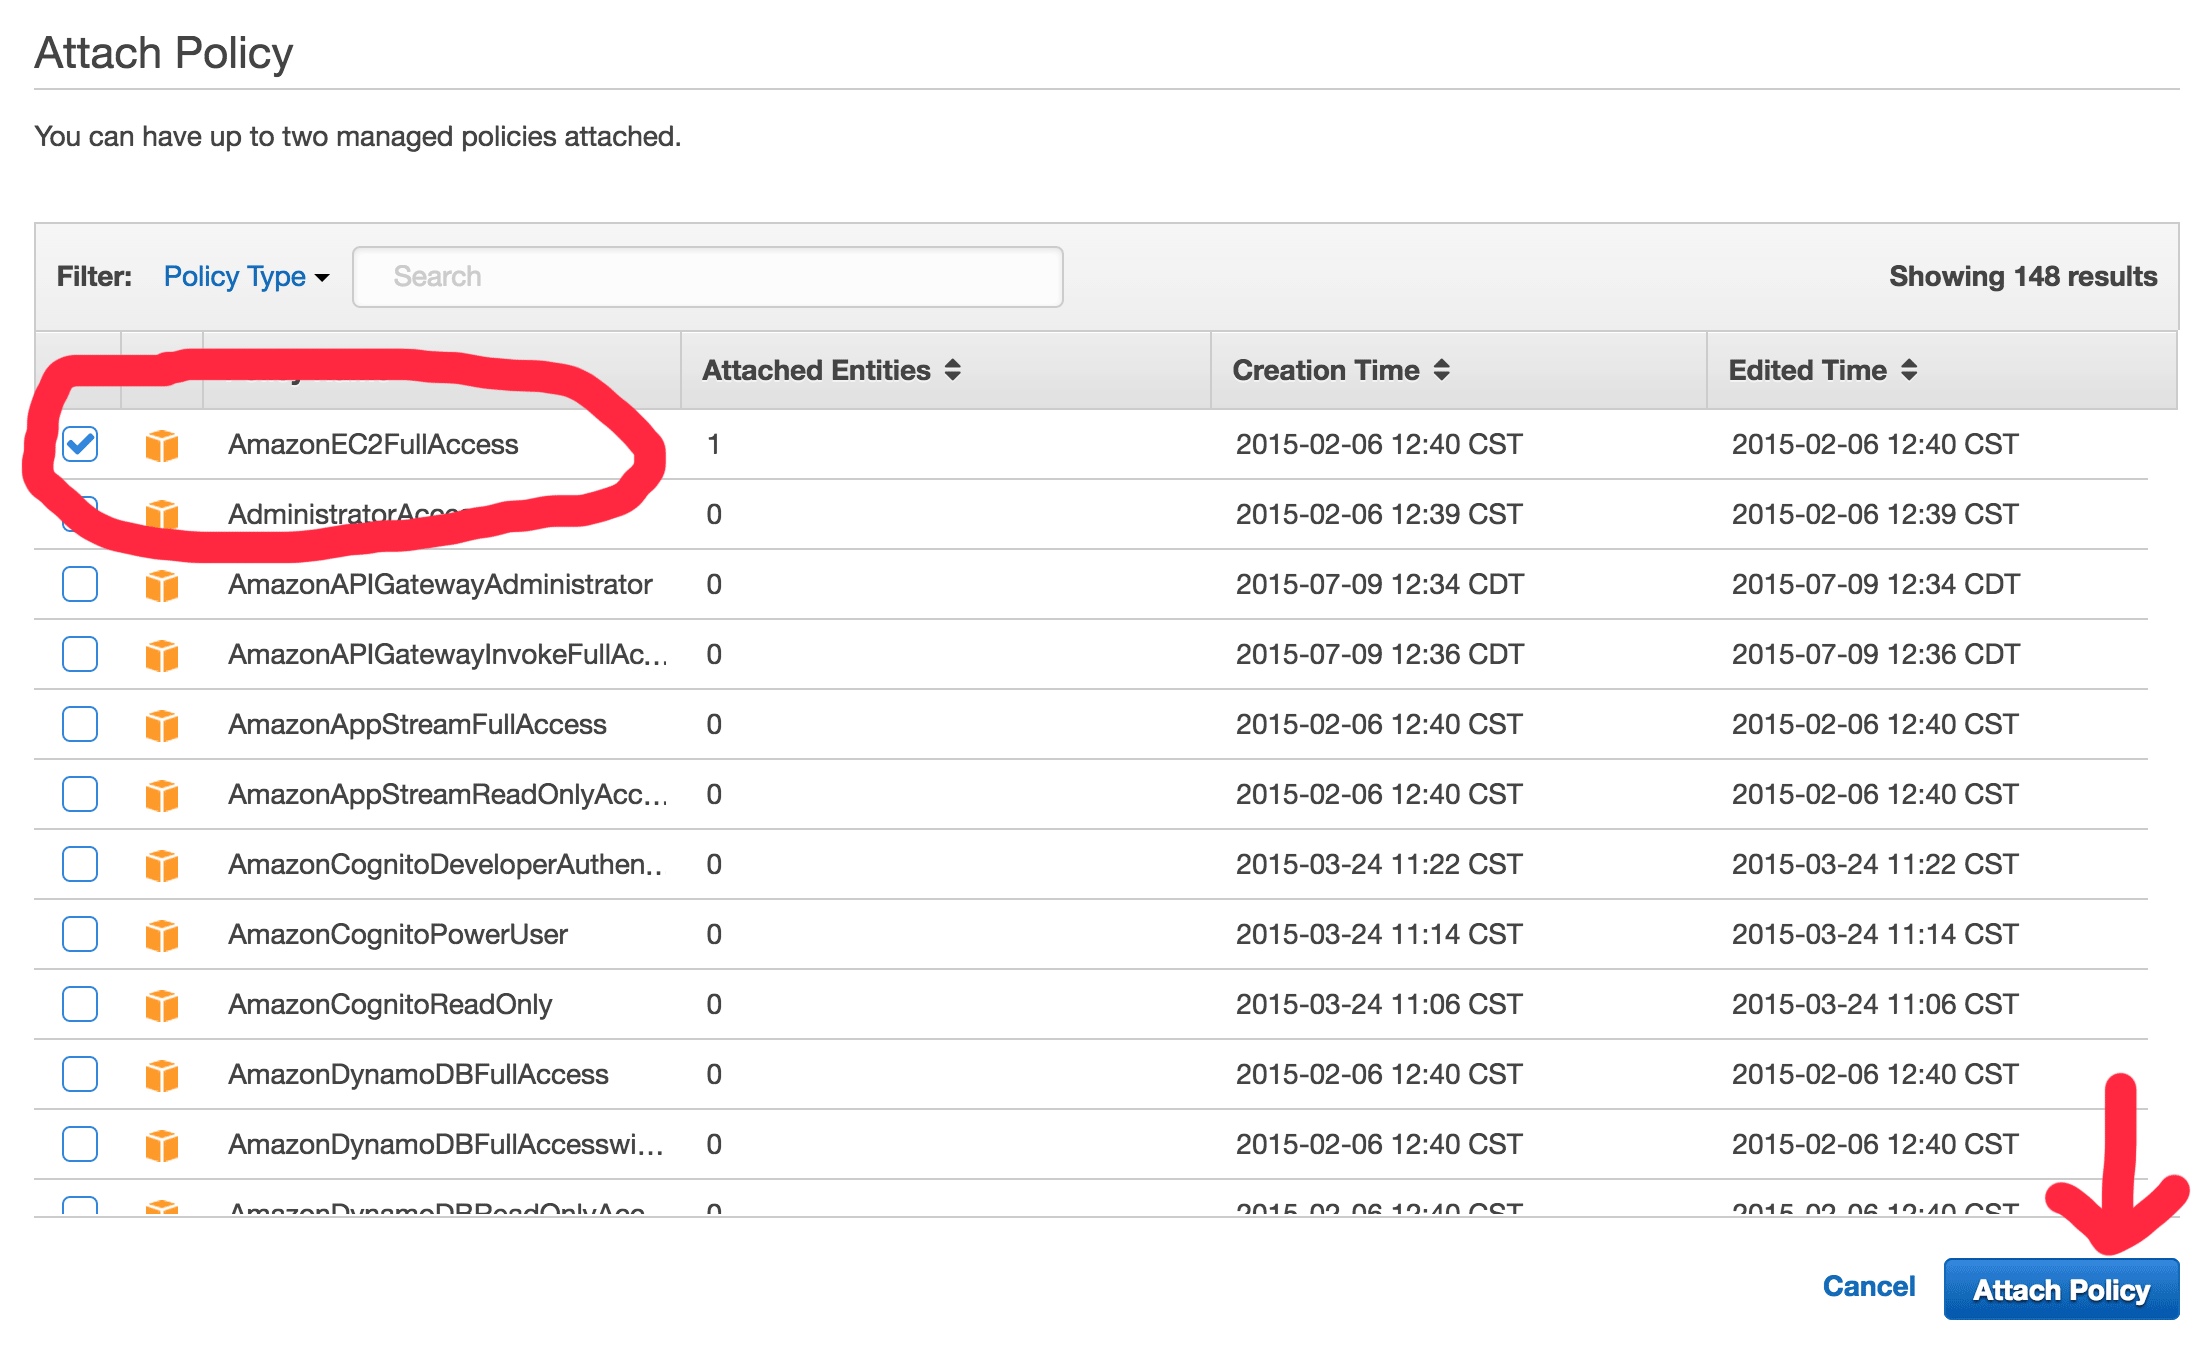Check the AmazonDynamoDBFullAccesswi… checkbox

(80, 1144)
